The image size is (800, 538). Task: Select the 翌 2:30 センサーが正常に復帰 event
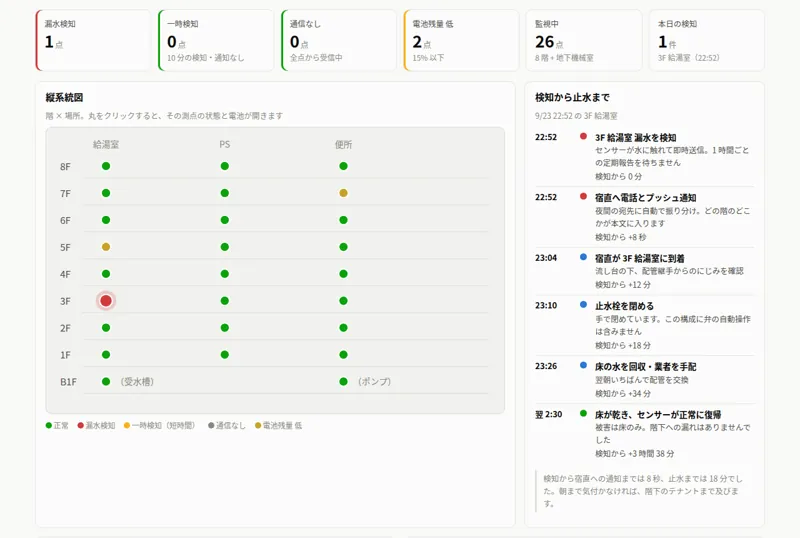point(644,433)
